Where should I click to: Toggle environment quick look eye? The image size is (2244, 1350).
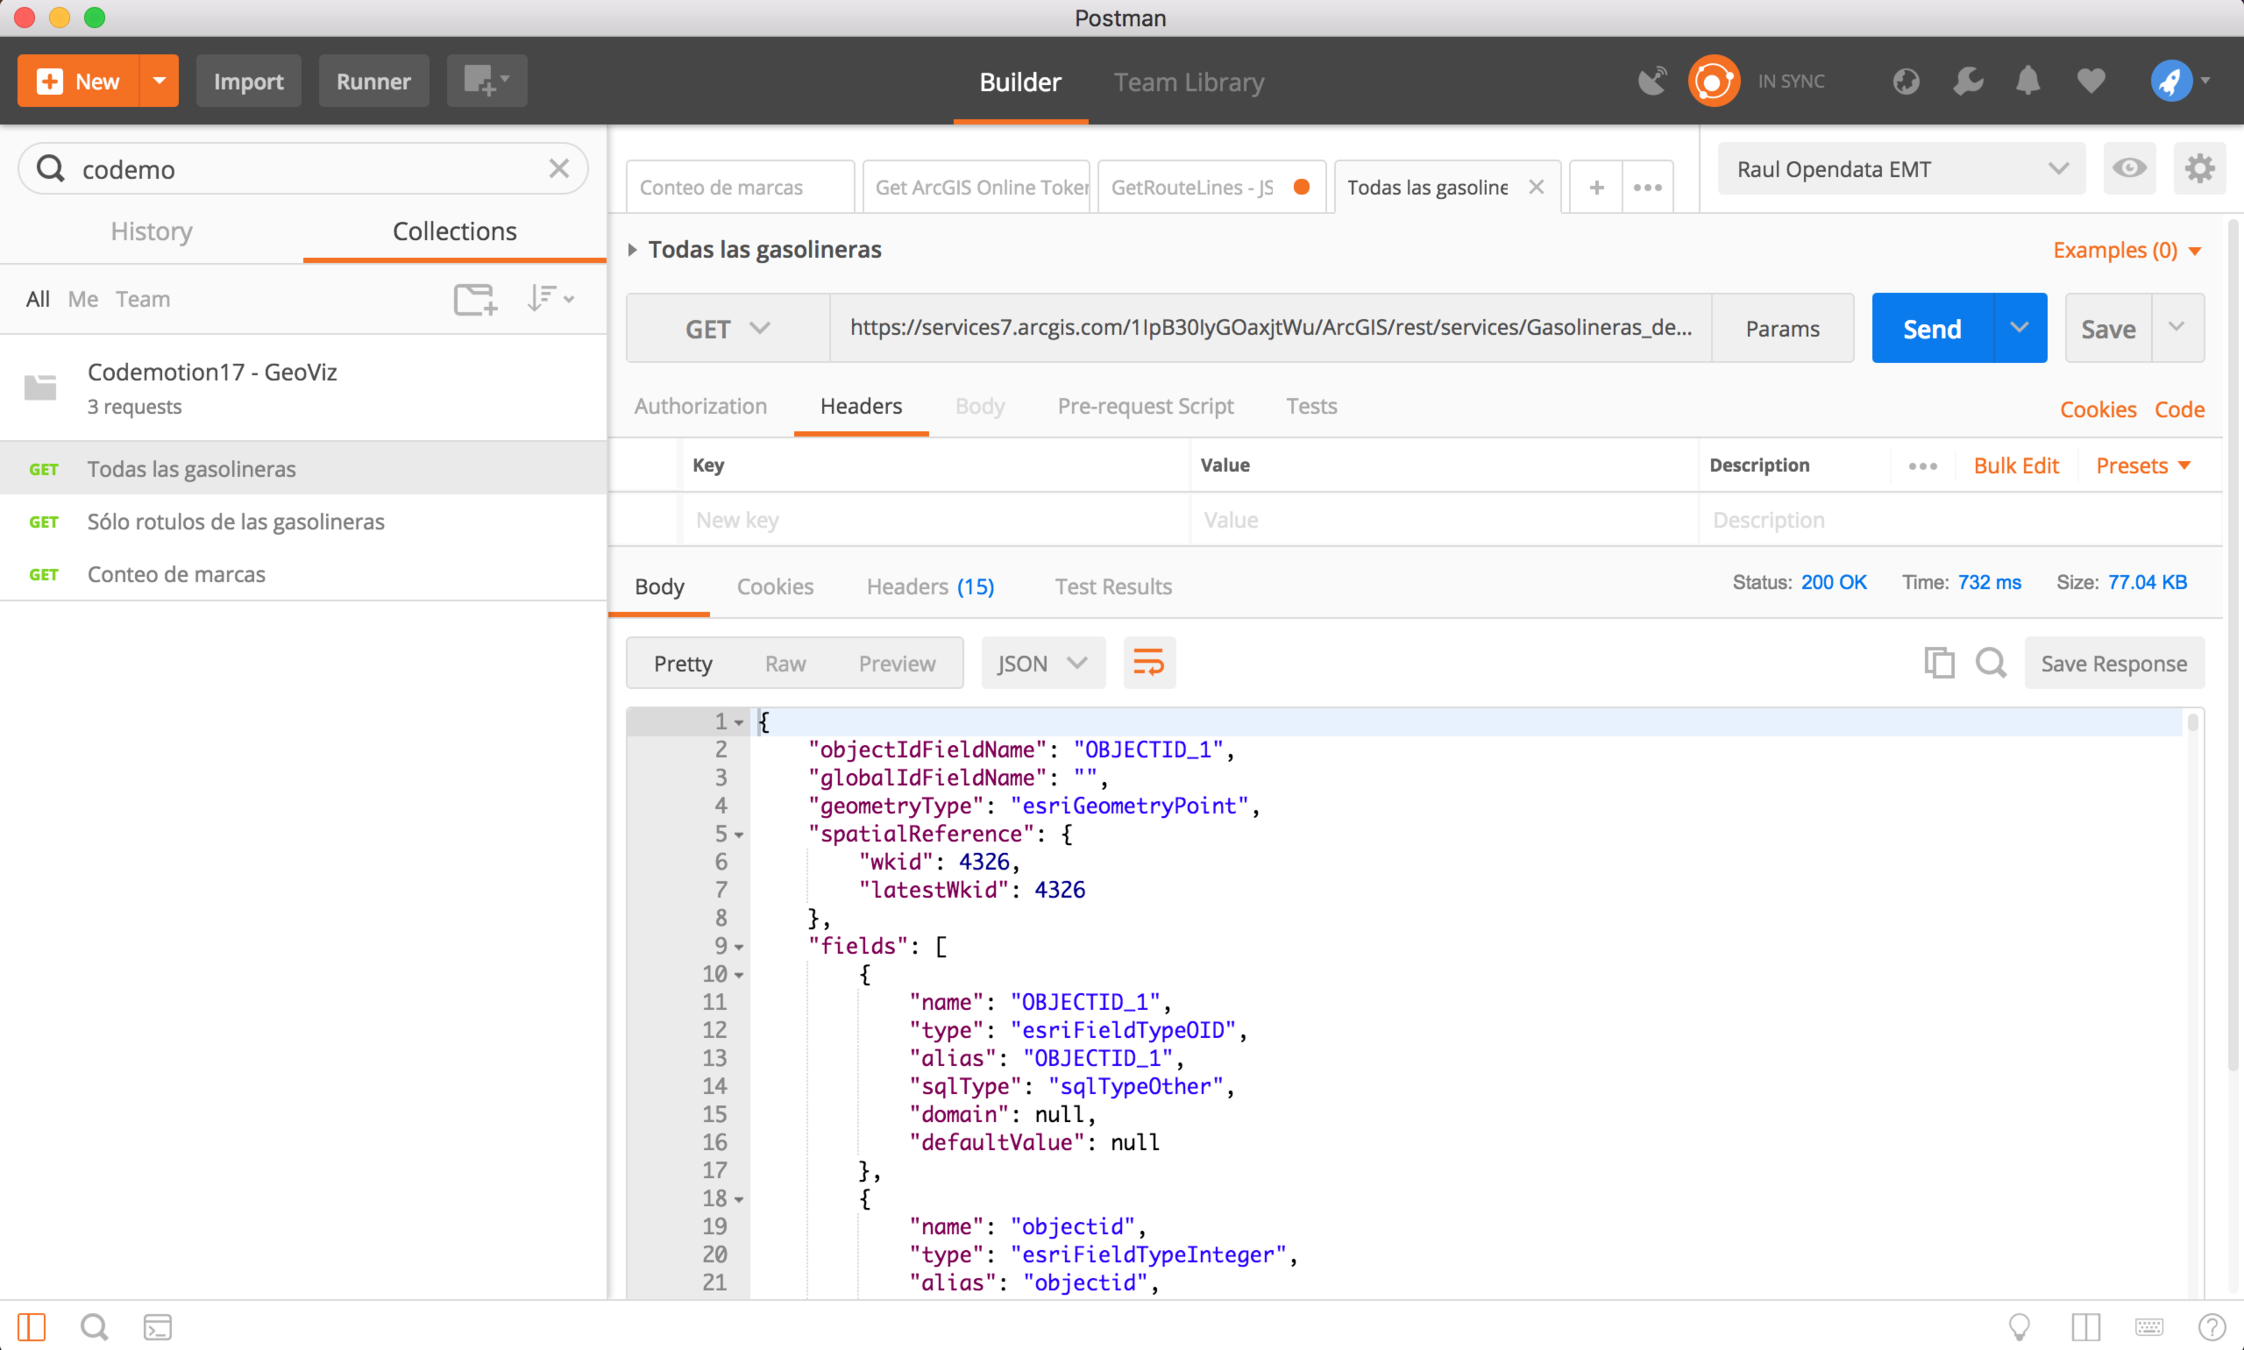pos(2129,168)
